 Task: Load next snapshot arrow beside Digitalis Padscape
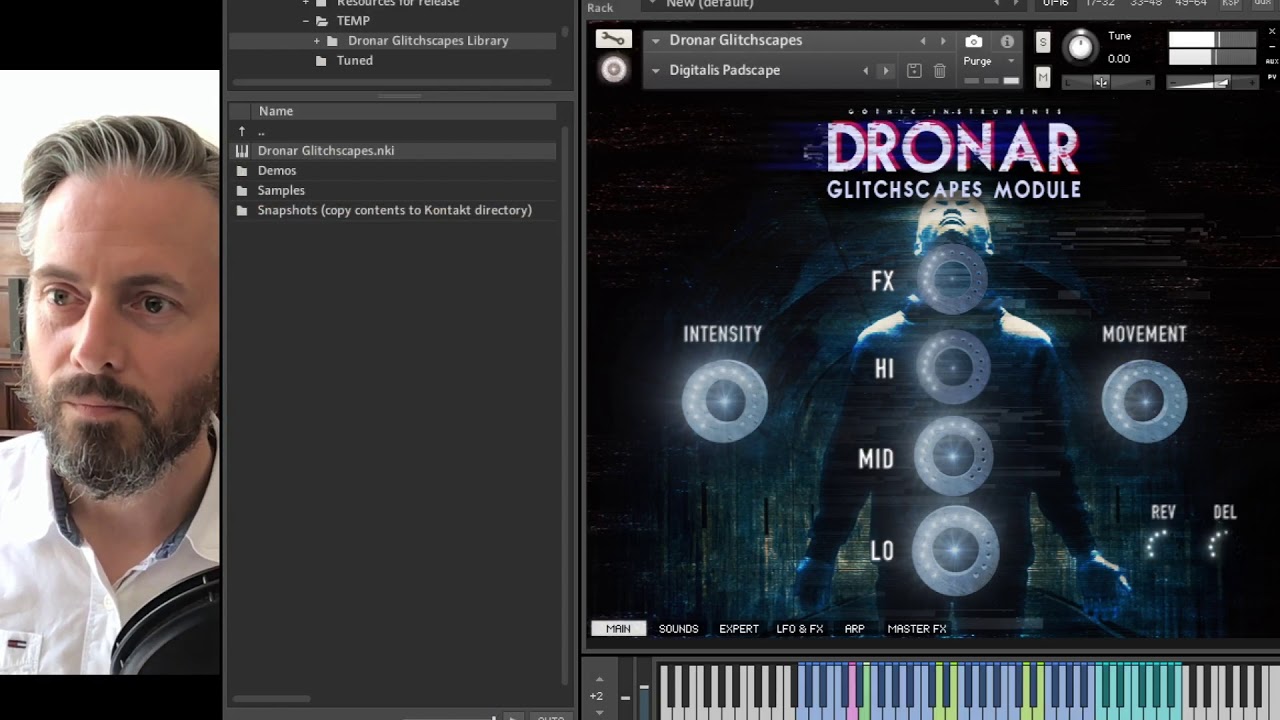coord(885,71)
